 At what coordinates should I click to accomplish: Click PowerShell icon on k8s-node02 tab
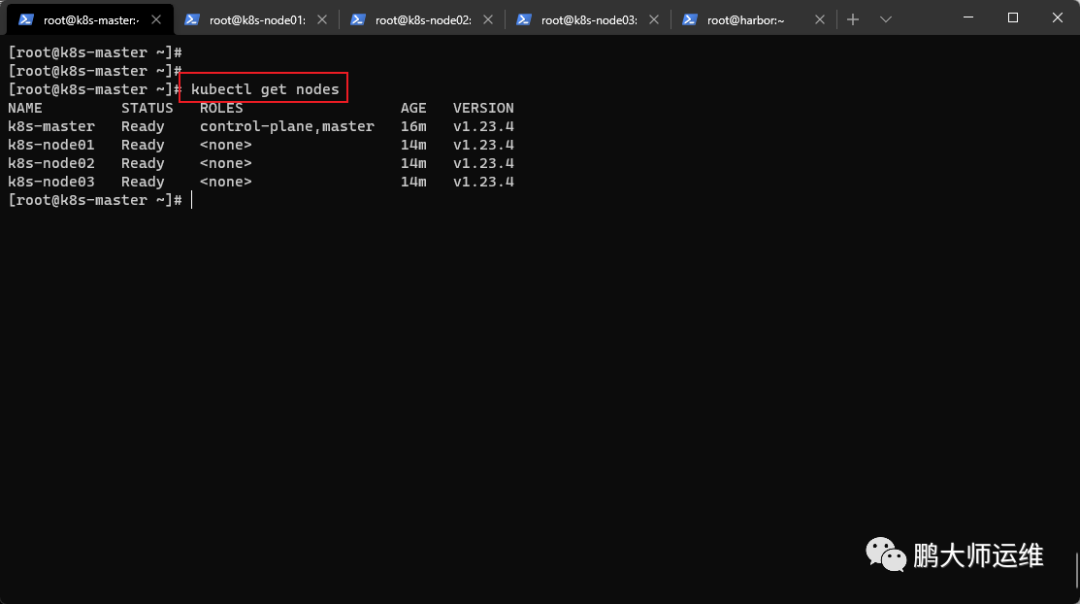point(357,20)
